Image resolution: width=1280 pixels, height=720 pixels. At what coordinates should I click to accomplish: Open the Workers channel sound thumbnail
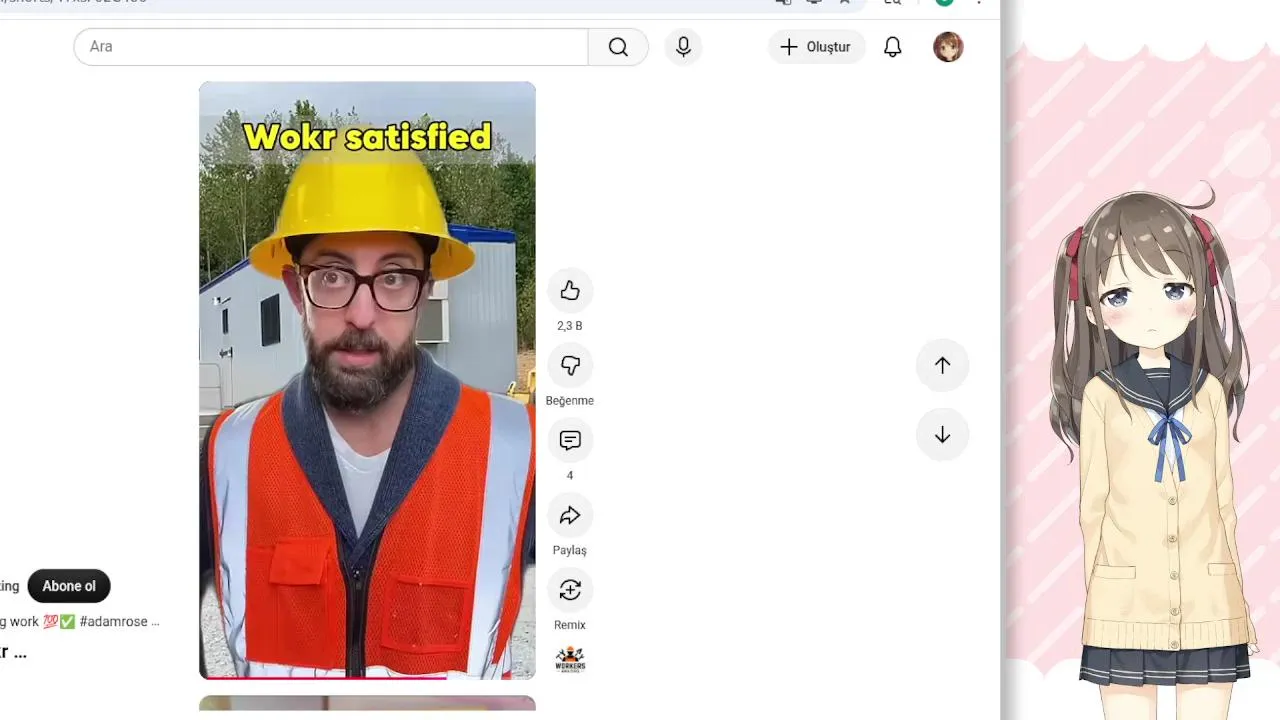point(570,660)
